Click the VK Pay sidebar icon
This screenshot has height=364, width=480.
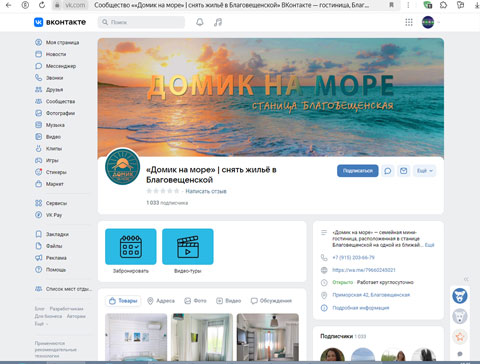click(39, 215)
